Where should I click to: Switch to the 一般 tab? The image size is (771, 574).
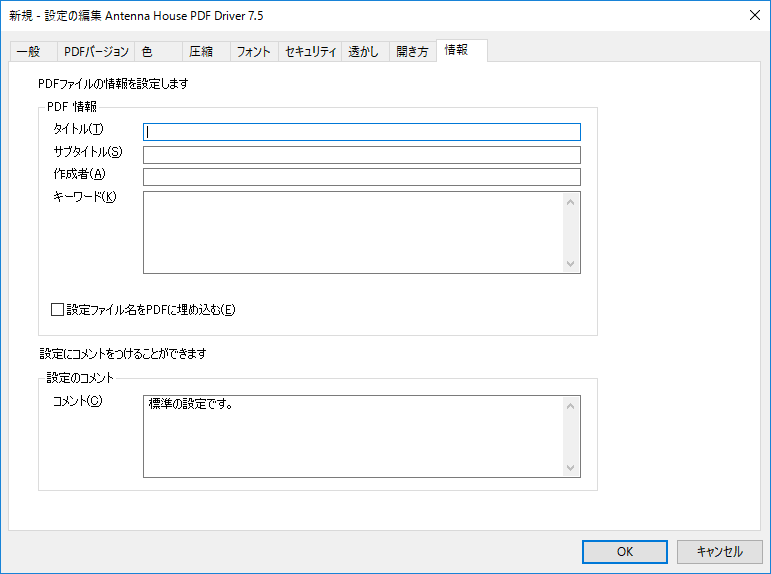[33, 52]
